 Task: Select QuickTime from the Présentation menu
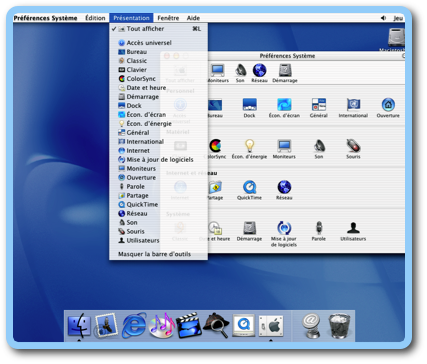click(158, 205)
